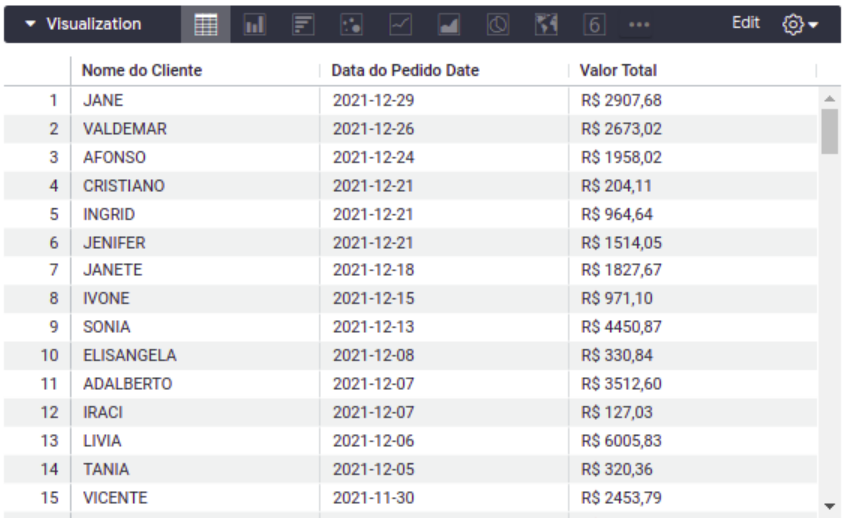Click the Edit visualization button

tap(746, 23)
